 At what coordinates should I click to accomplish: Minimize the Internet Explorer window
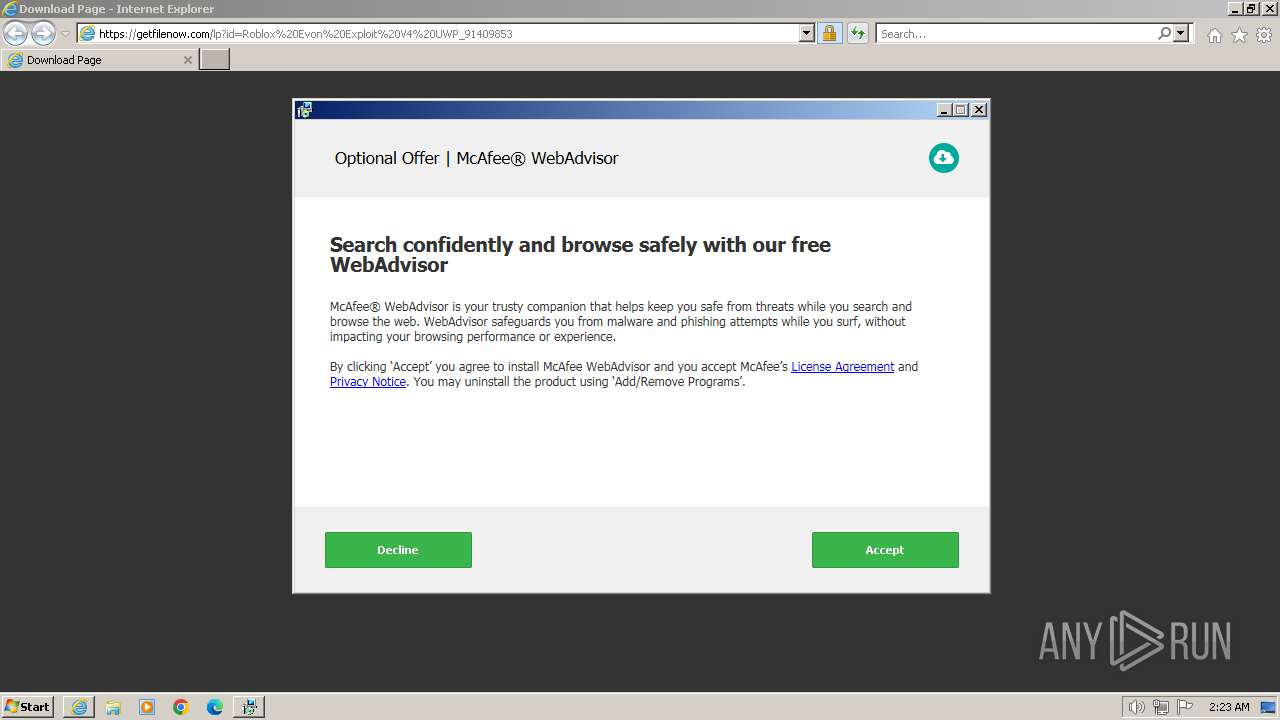(1235, 9)
